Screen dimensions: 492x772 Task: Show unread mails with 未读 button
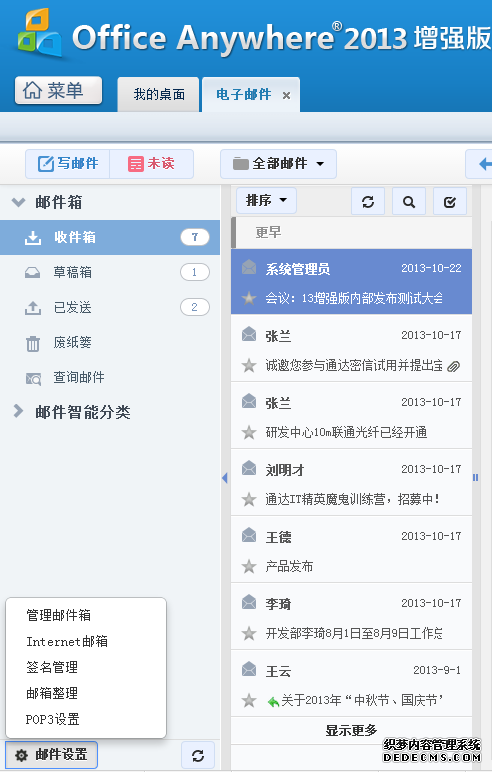(x=151, y=163)
